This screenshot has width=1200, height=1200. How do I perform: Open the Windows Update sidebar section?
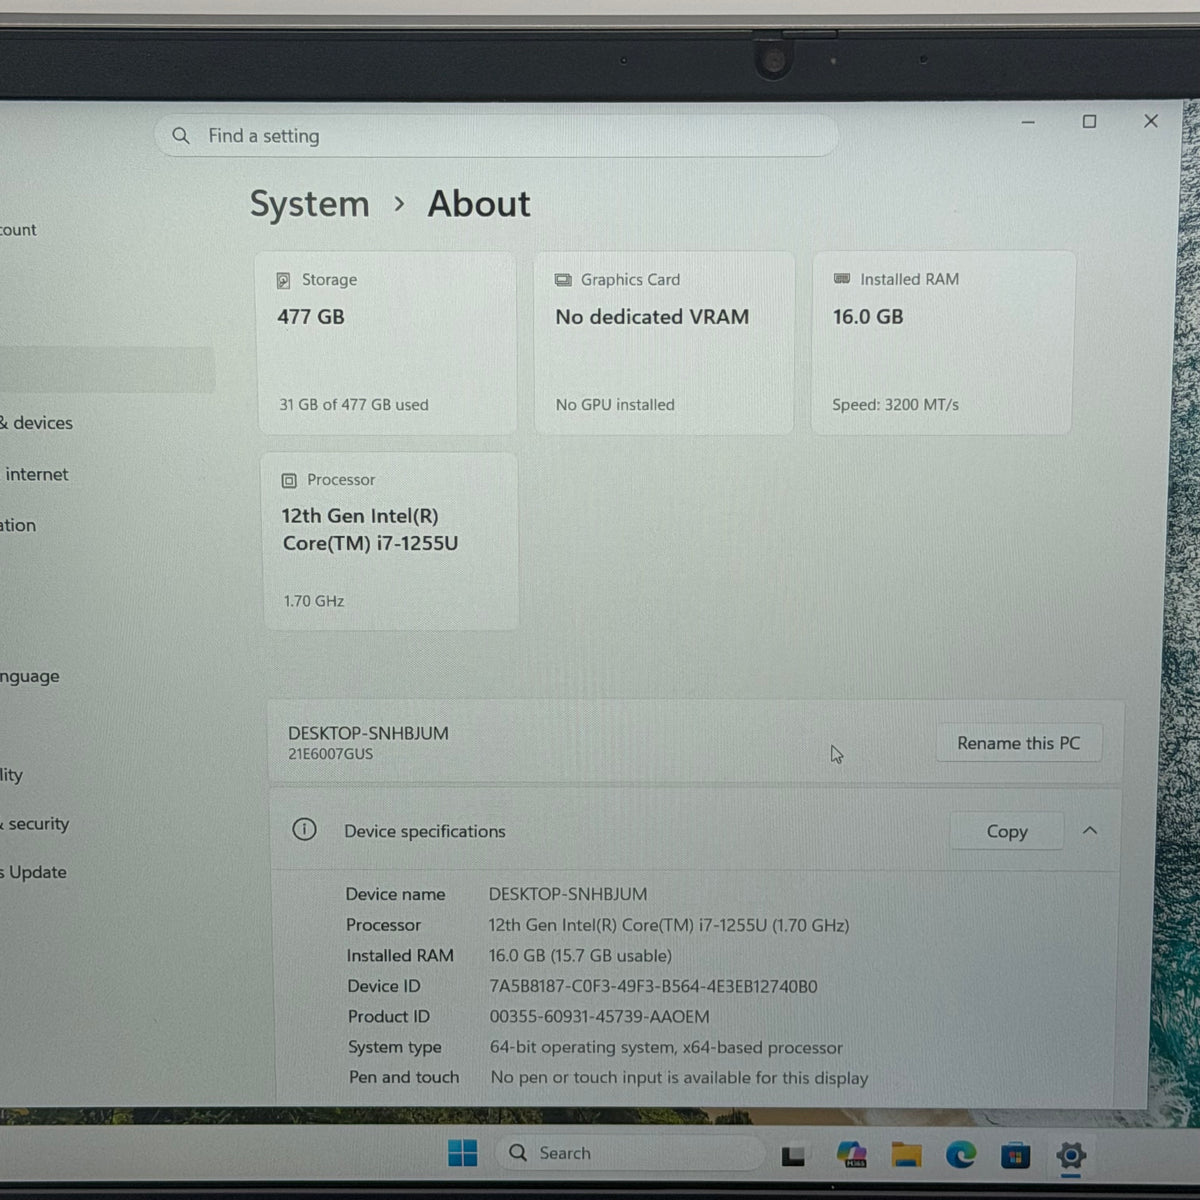coord(34,872)
